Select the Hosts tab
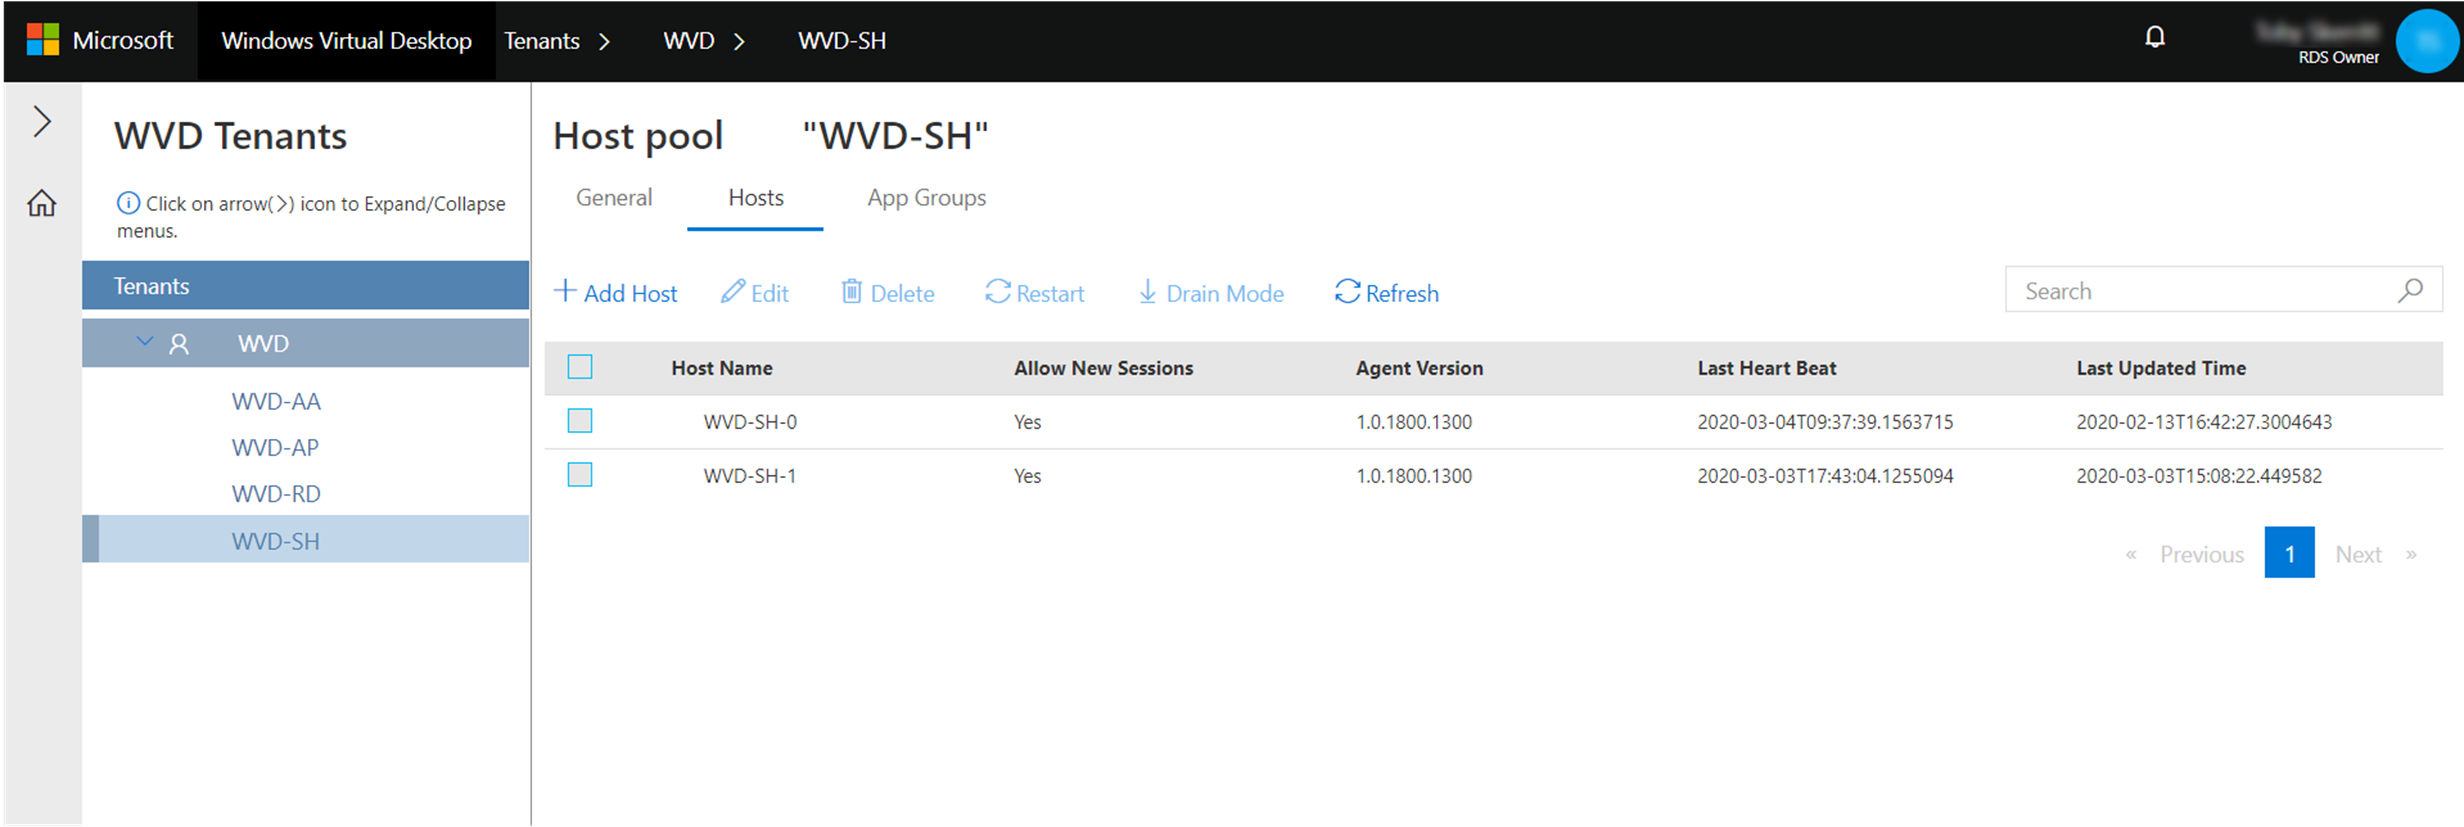The width and height of the screenshot is (2464, 827). click(756, 198)
